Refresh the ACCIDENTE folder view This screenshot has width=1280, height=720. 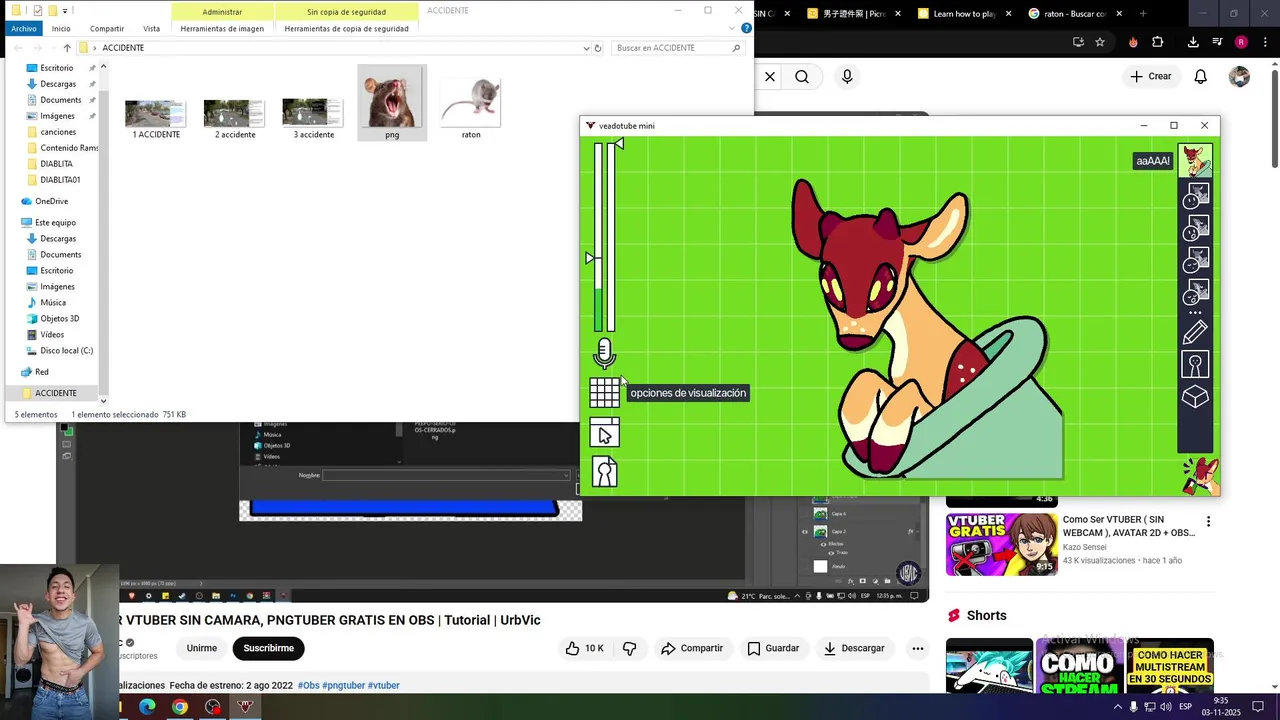(598, 48)
